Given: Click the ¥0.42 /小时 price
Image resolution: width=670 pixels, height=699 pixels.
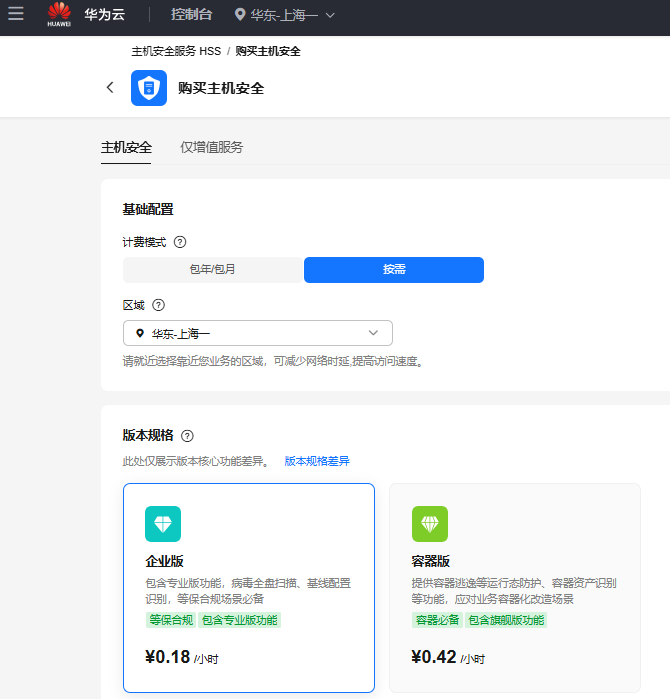Looking at the screenshot, I should click(448, 657).
